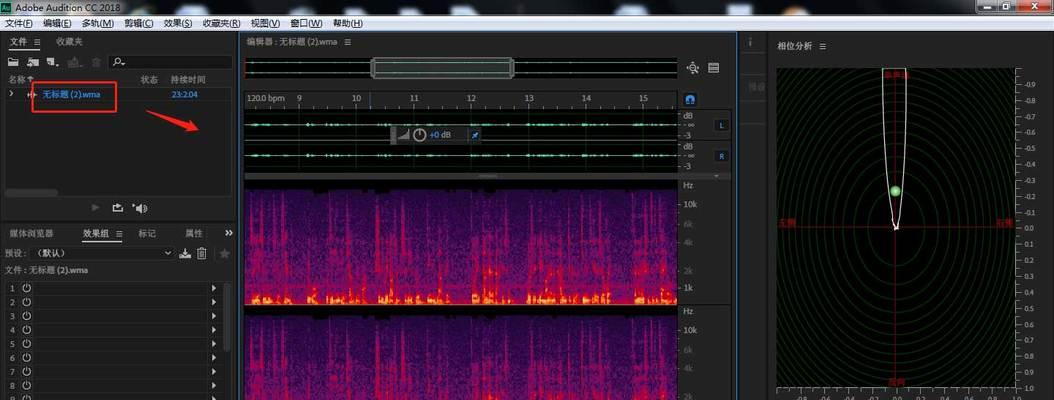Screen dimensions: 1054x400
Task: Switch to the 媒体浏览器 tab
Action: tap(32, 234)
